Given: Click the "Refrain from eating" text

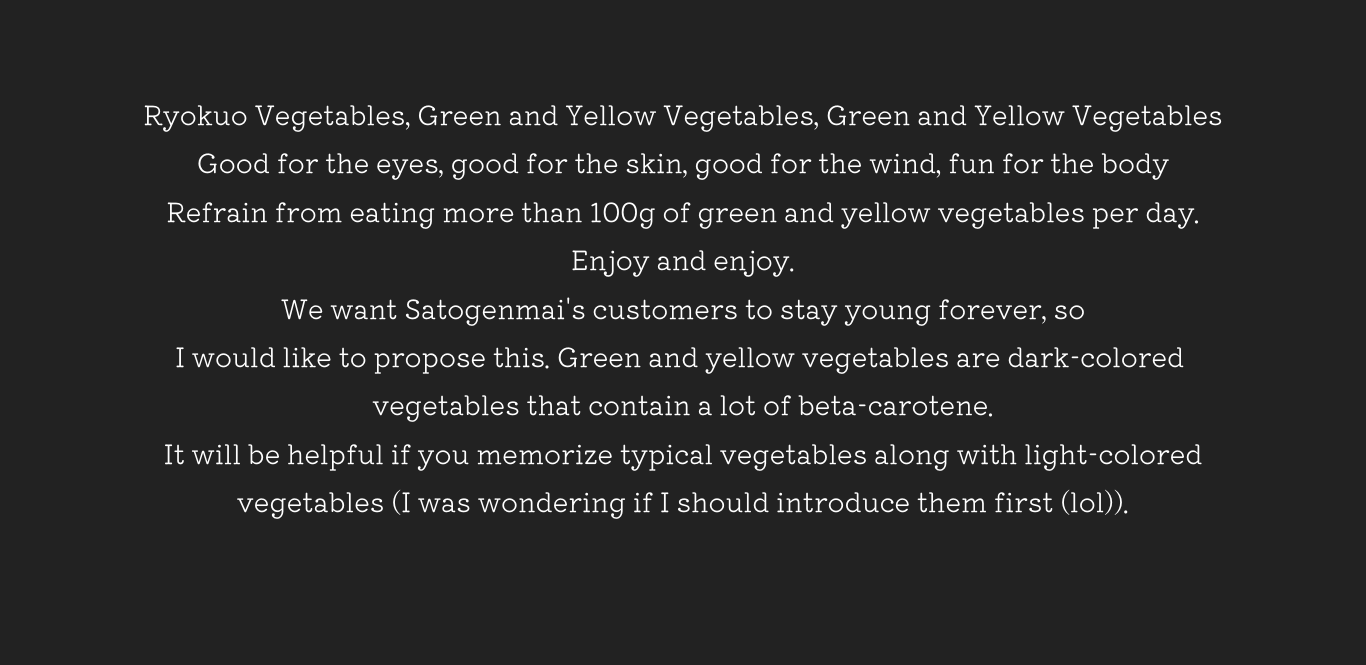Looking at the screenshot, I should pos(300,214).
